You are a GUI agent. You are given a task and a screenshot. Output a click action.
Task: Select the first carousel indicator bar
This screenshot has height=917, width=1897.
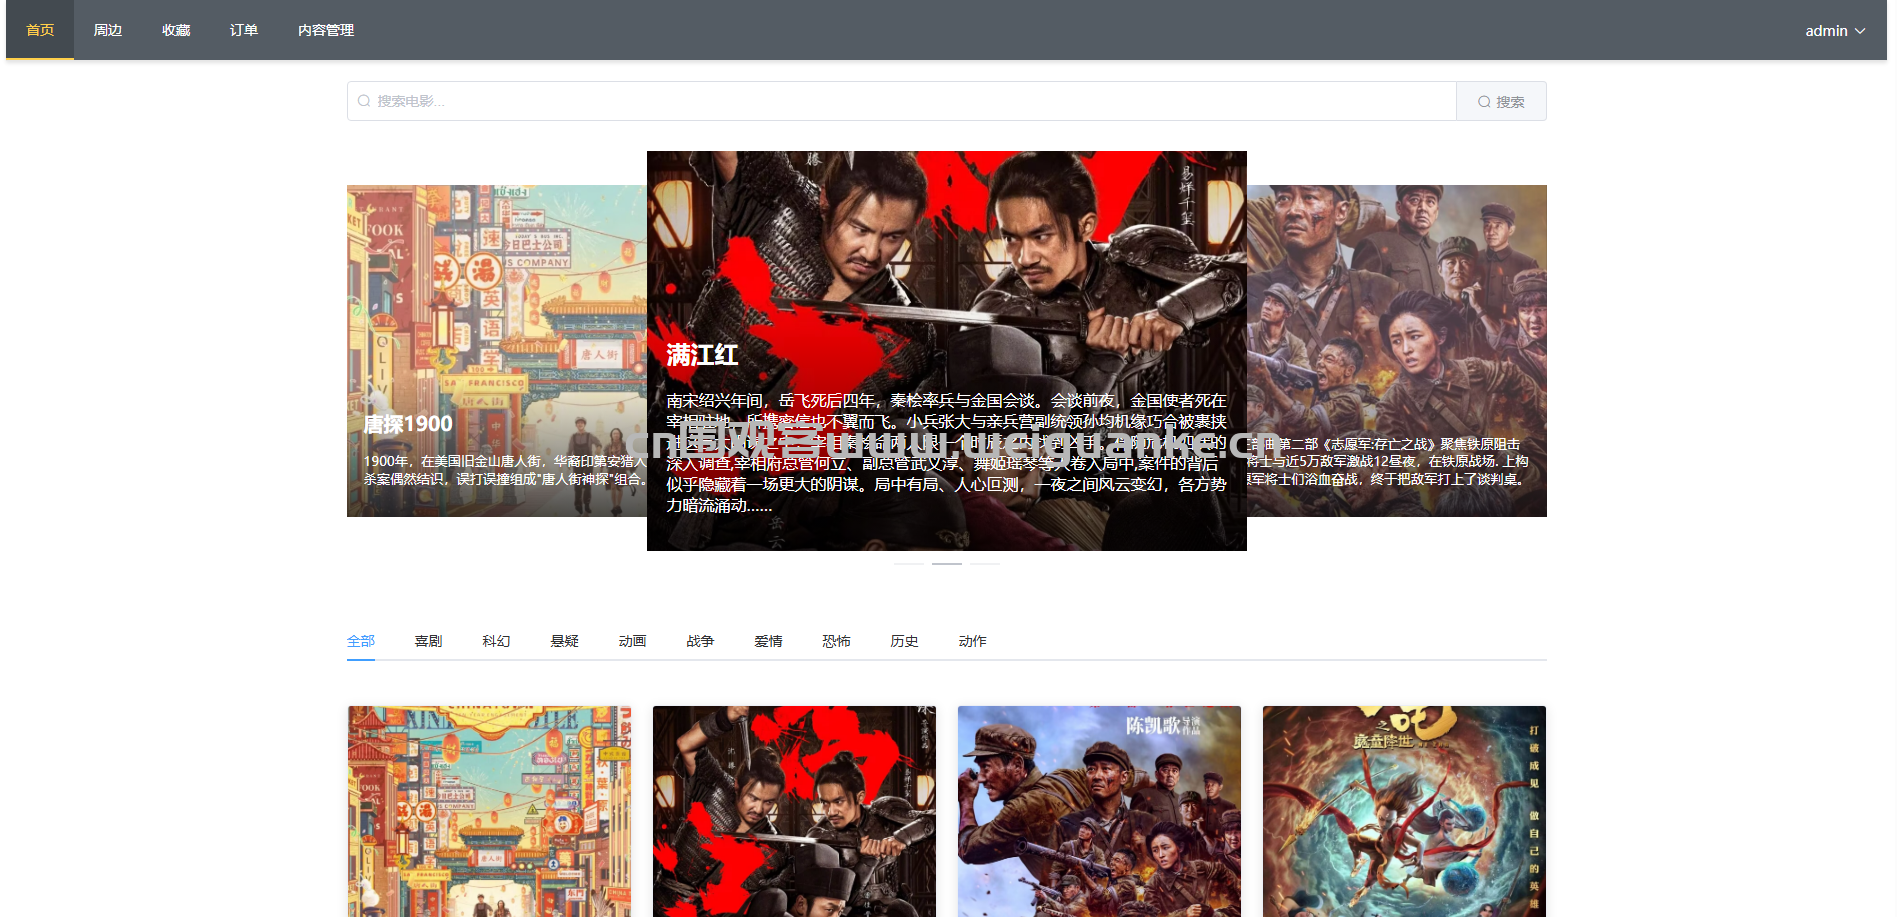(x=909, y=564)
